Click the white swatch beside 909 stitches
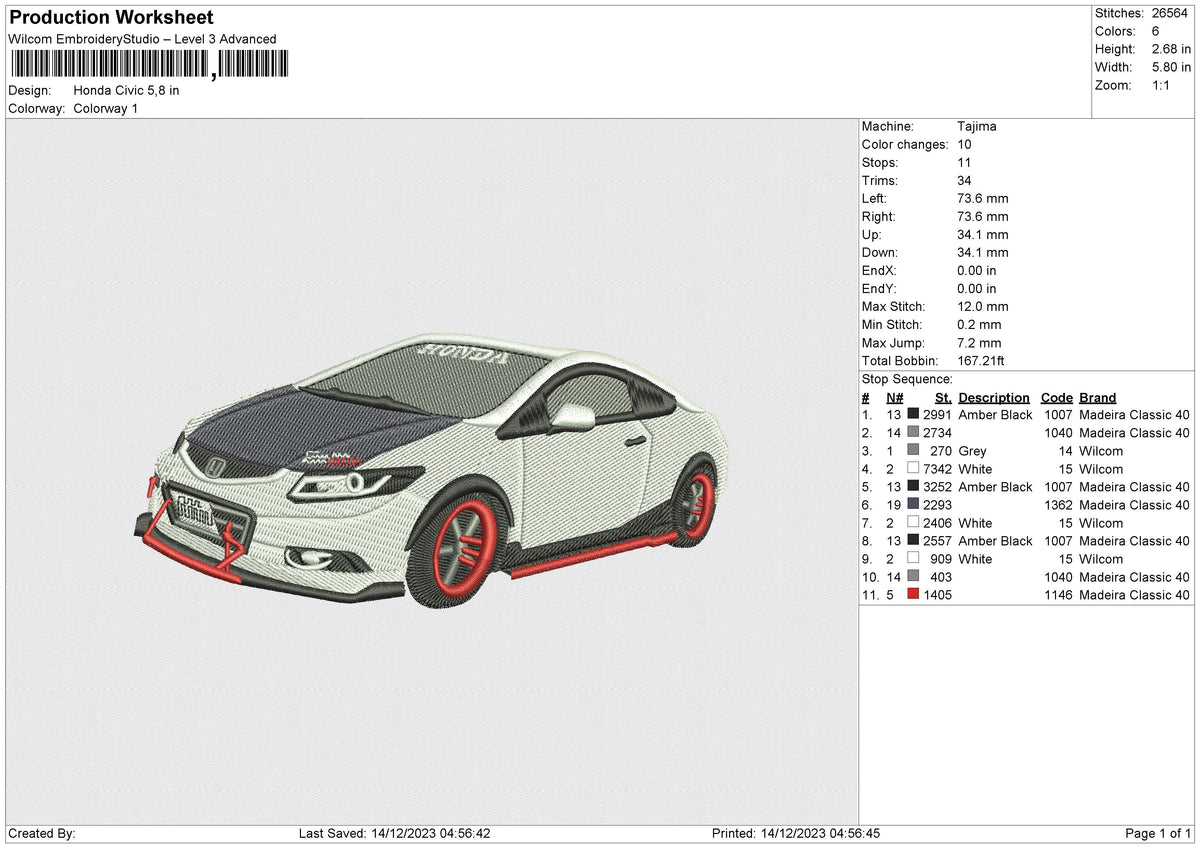This screenshot has height=848, width=1200. pyautogui.click(x=913, y=559)
